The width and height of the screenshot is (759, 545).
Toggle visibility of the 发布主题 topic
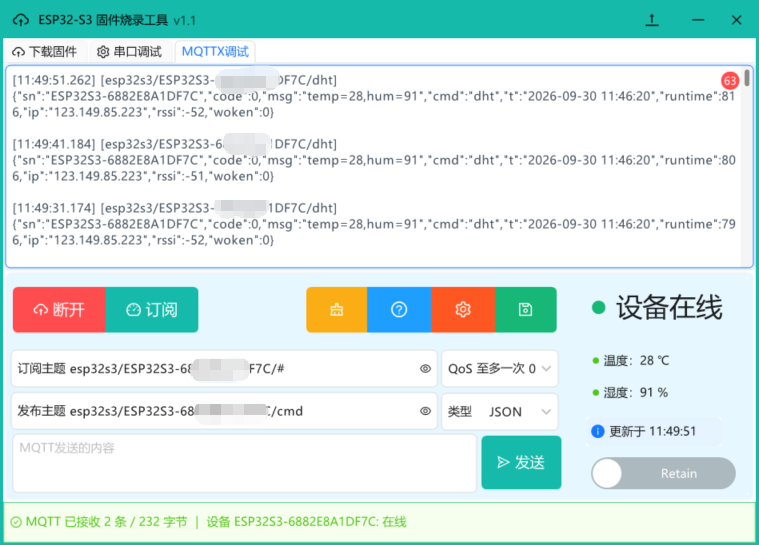425,411
